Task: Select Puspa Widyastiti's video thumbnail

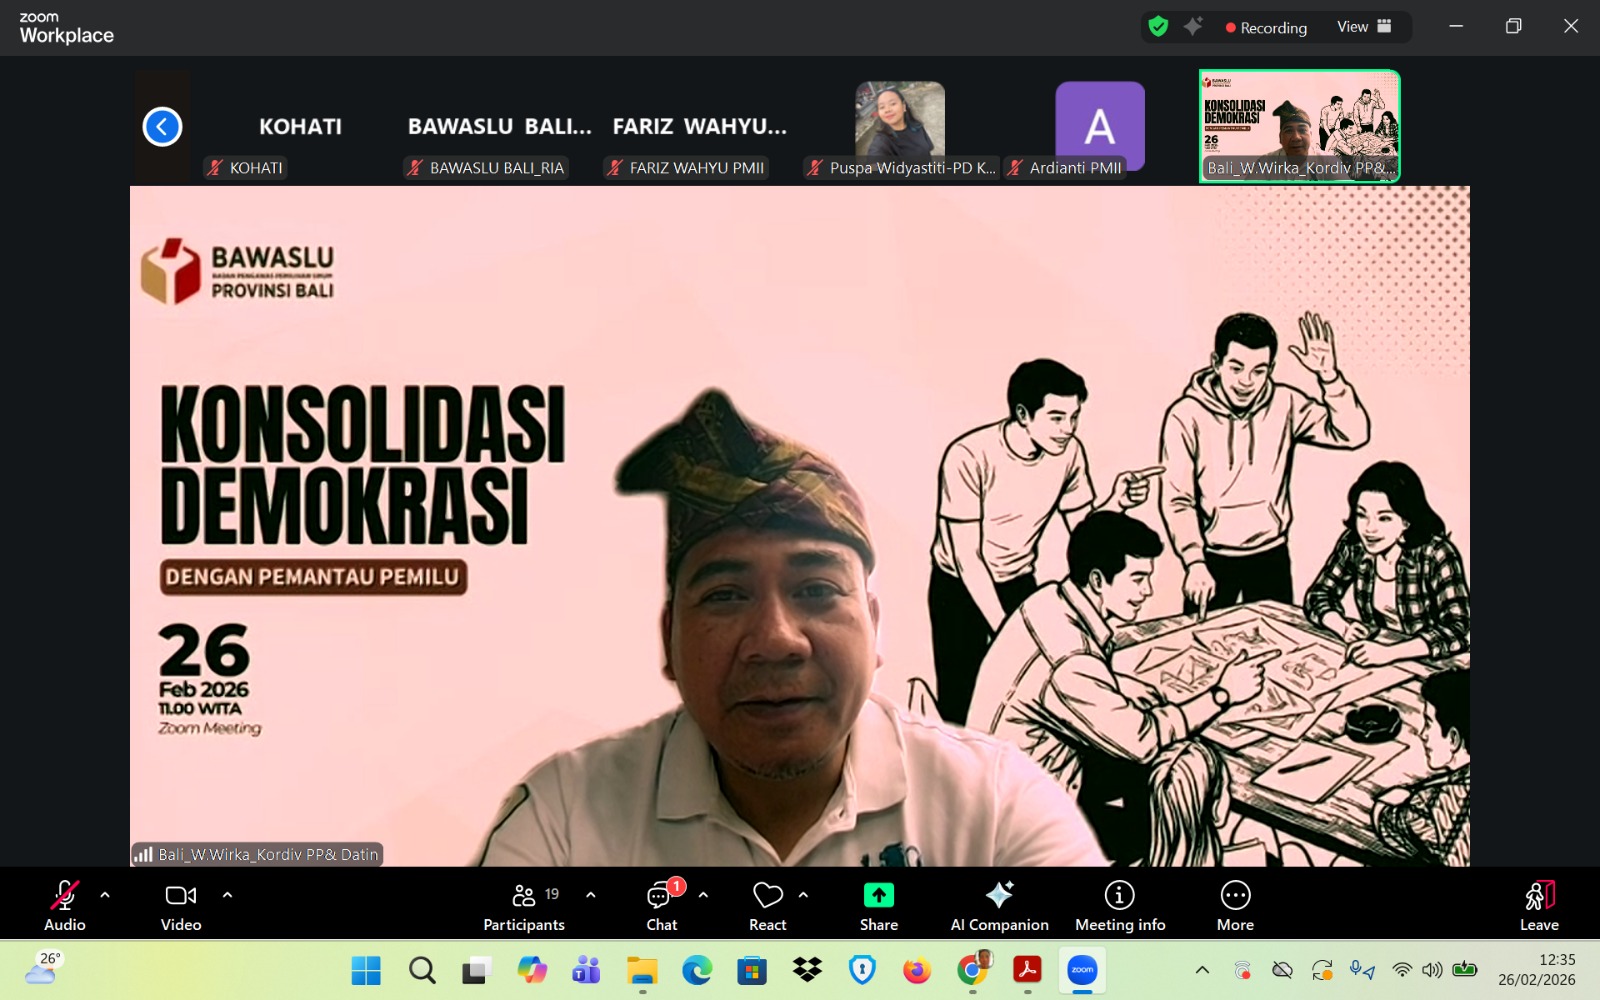Action: coord(900,125)
